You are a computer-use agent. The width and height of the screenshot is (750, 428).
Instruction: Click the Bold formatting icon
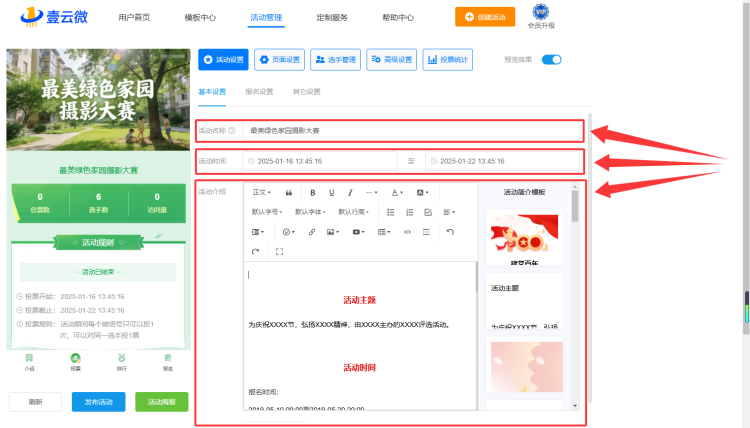coord(312,193)
